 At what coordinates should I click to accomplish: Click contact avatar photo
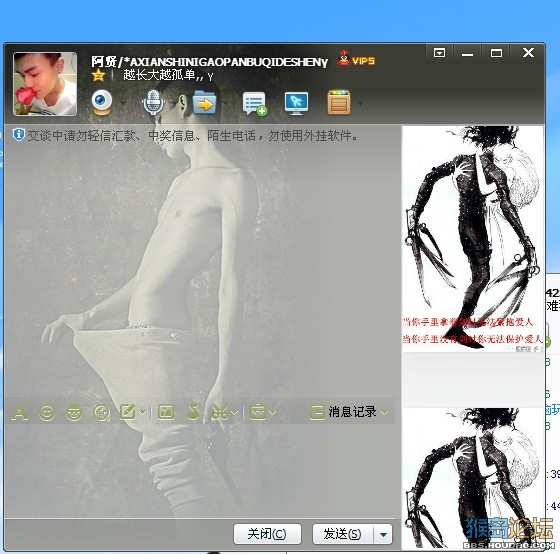tap(45, 84)
